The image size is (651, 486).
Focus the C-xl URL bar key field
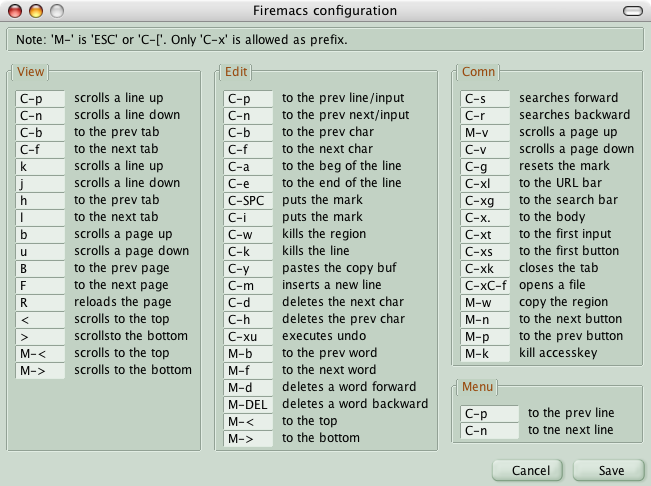coord(485,184)
